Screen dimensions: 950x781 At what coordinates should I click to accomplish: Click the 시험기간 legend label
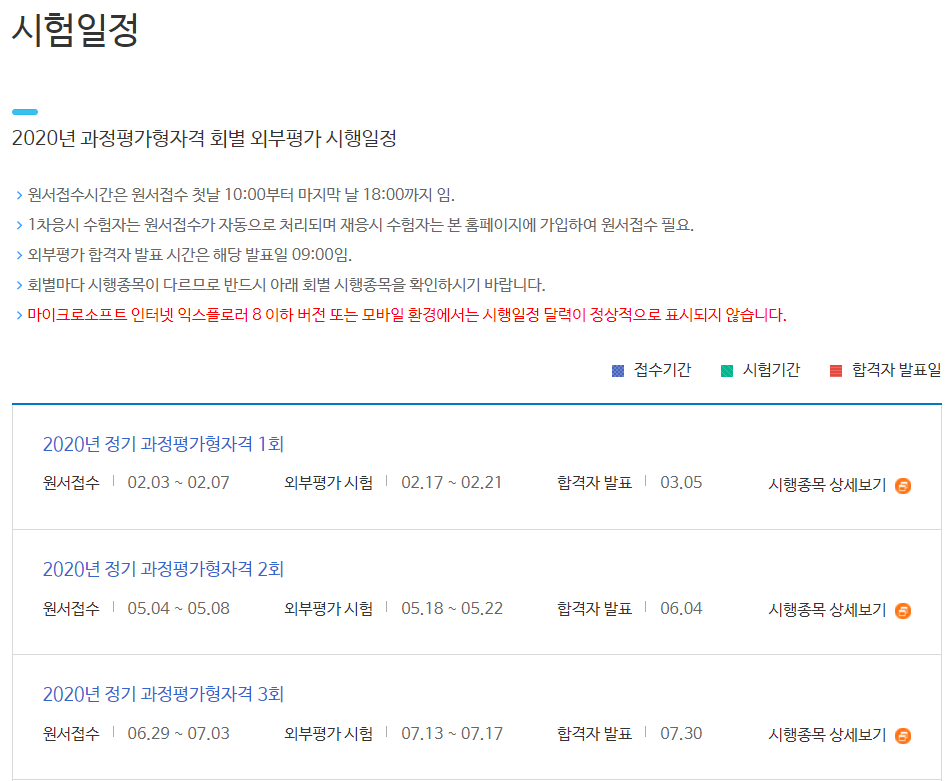(x=771, y=370)
